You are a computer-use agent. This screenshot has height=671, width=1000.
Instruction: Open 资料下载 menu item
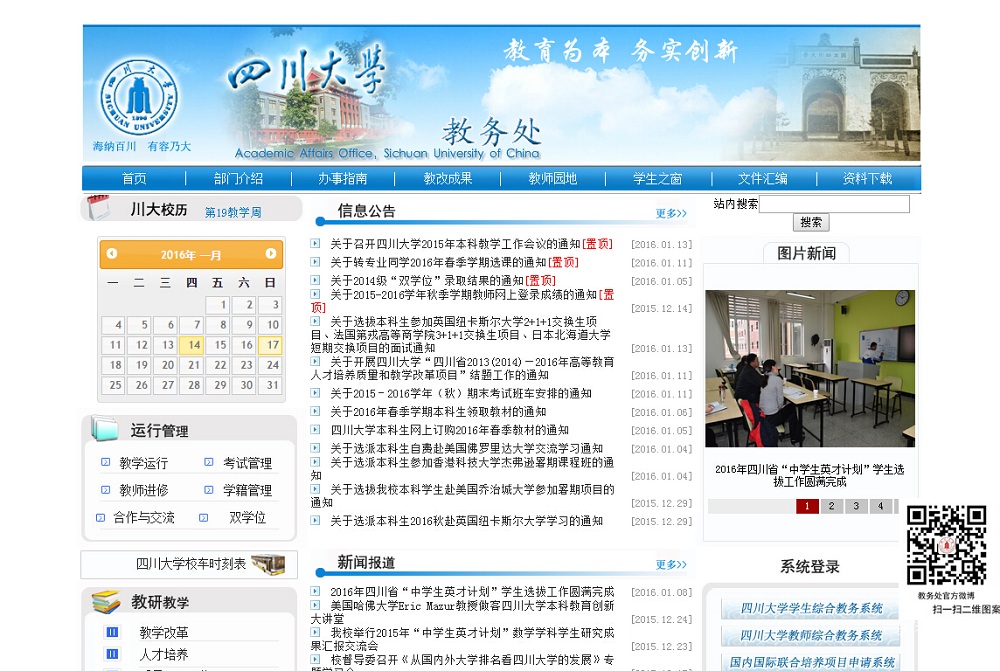point(867,179)
